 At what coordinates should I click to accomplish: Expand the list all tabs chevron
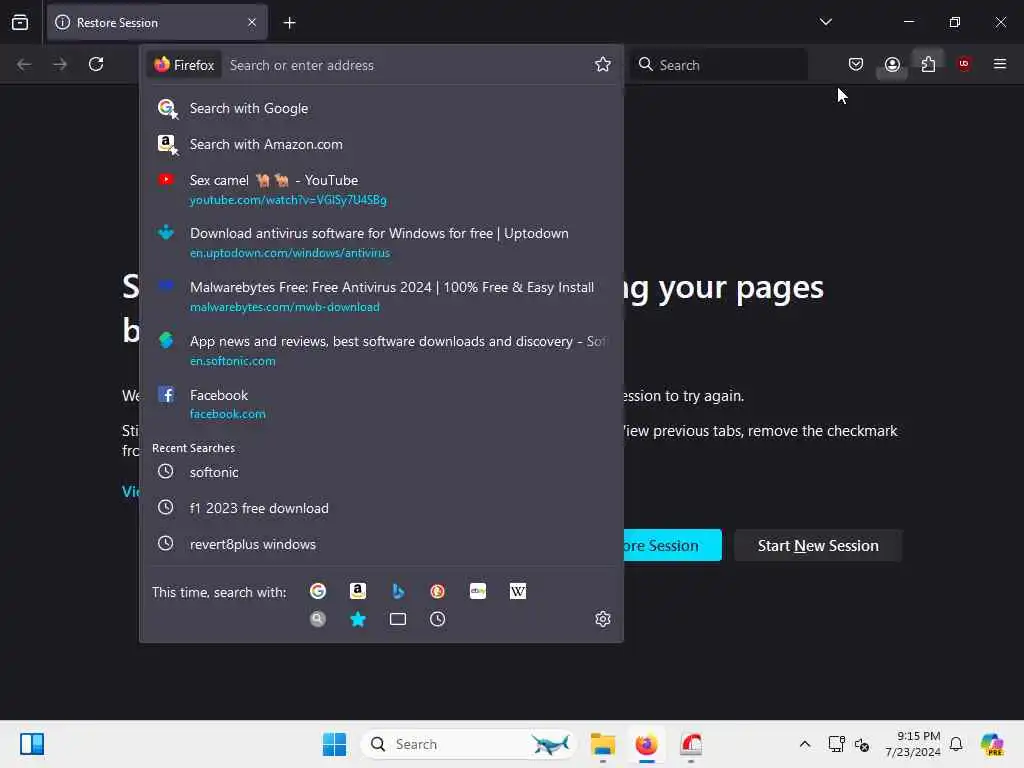825,22
